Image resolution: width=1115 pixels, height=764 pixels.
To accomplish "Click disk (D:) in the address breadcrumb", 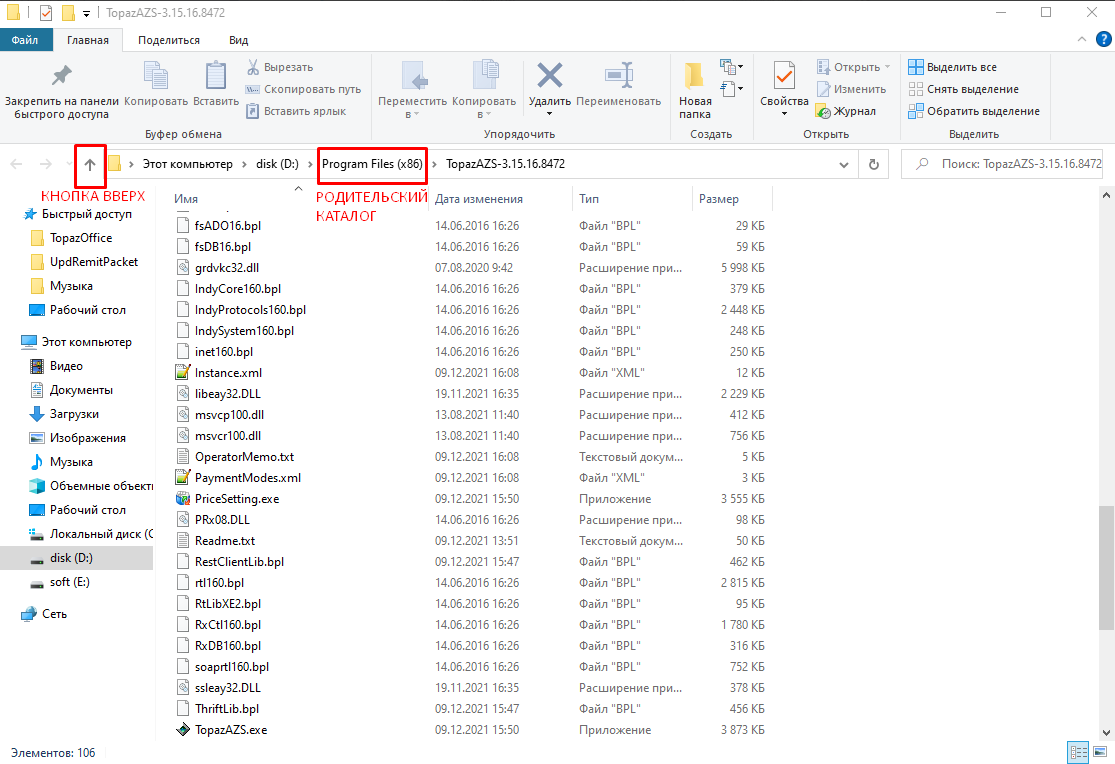I will (277, 164).
